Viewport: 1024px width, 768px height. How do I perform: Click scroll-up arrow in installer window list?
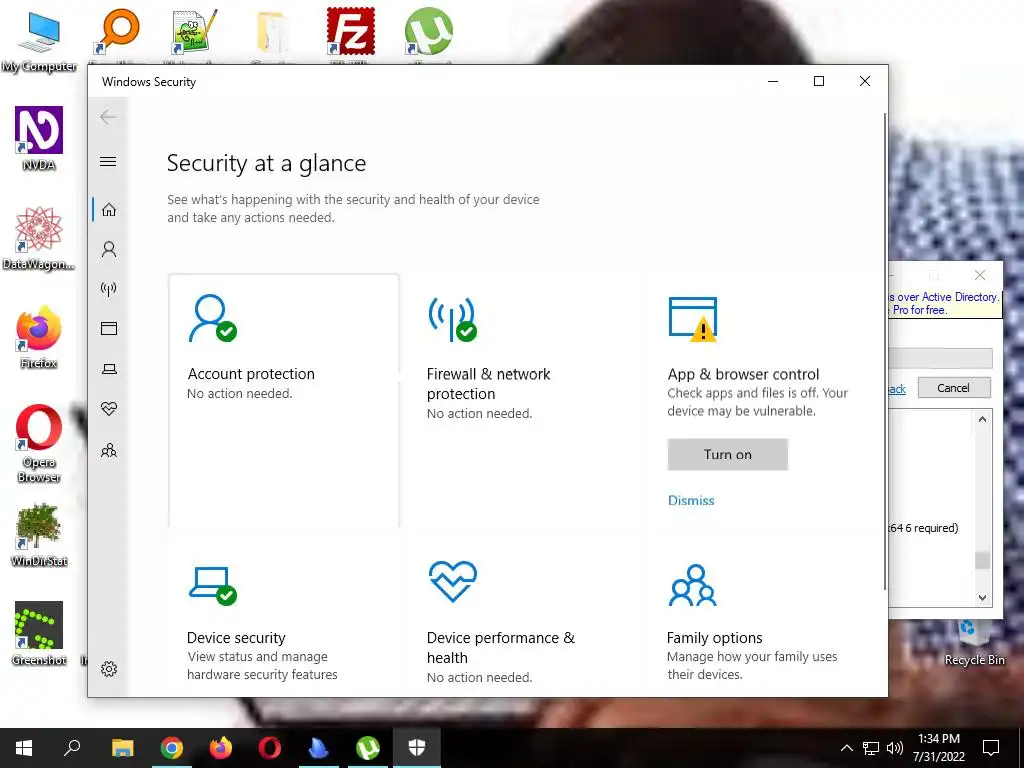click(x=982, y=419)
